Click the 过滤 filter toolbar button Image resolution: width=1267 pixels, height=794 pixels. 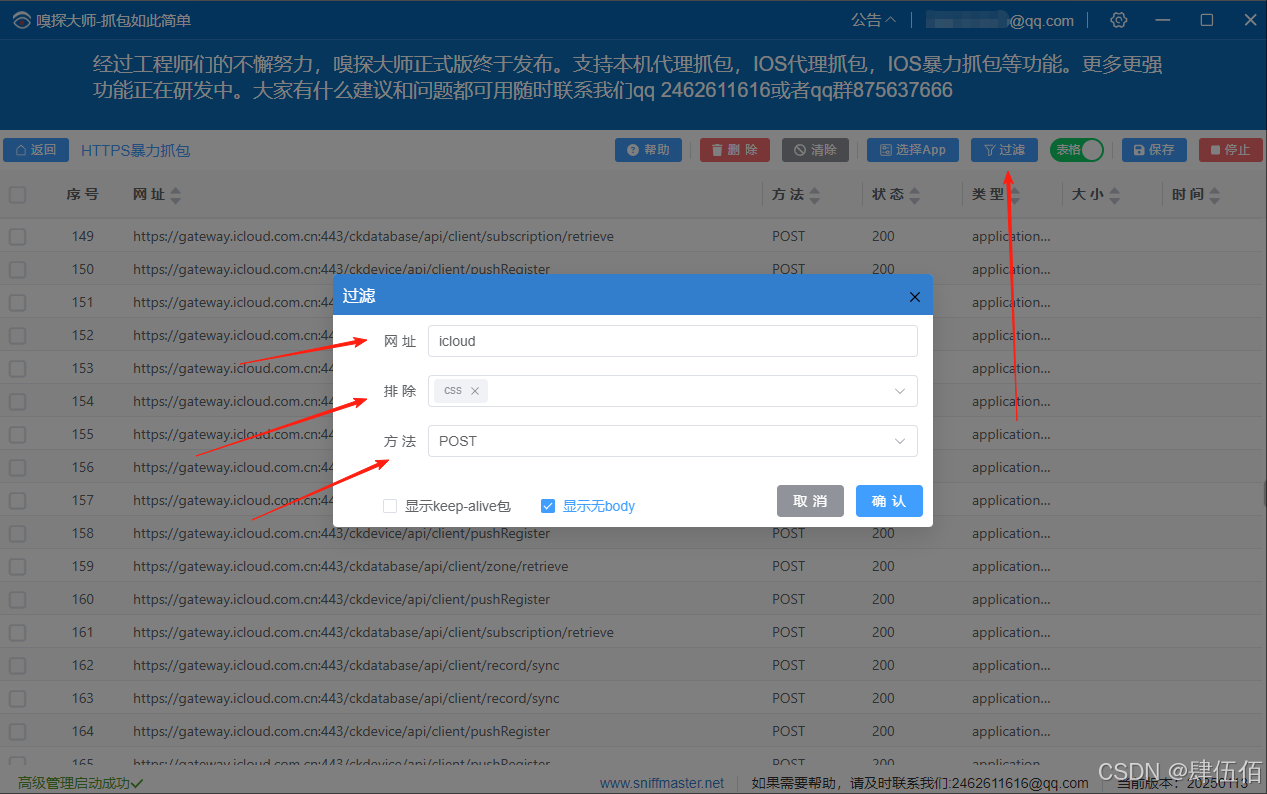pyautogui.click(x=1004, y=150)
